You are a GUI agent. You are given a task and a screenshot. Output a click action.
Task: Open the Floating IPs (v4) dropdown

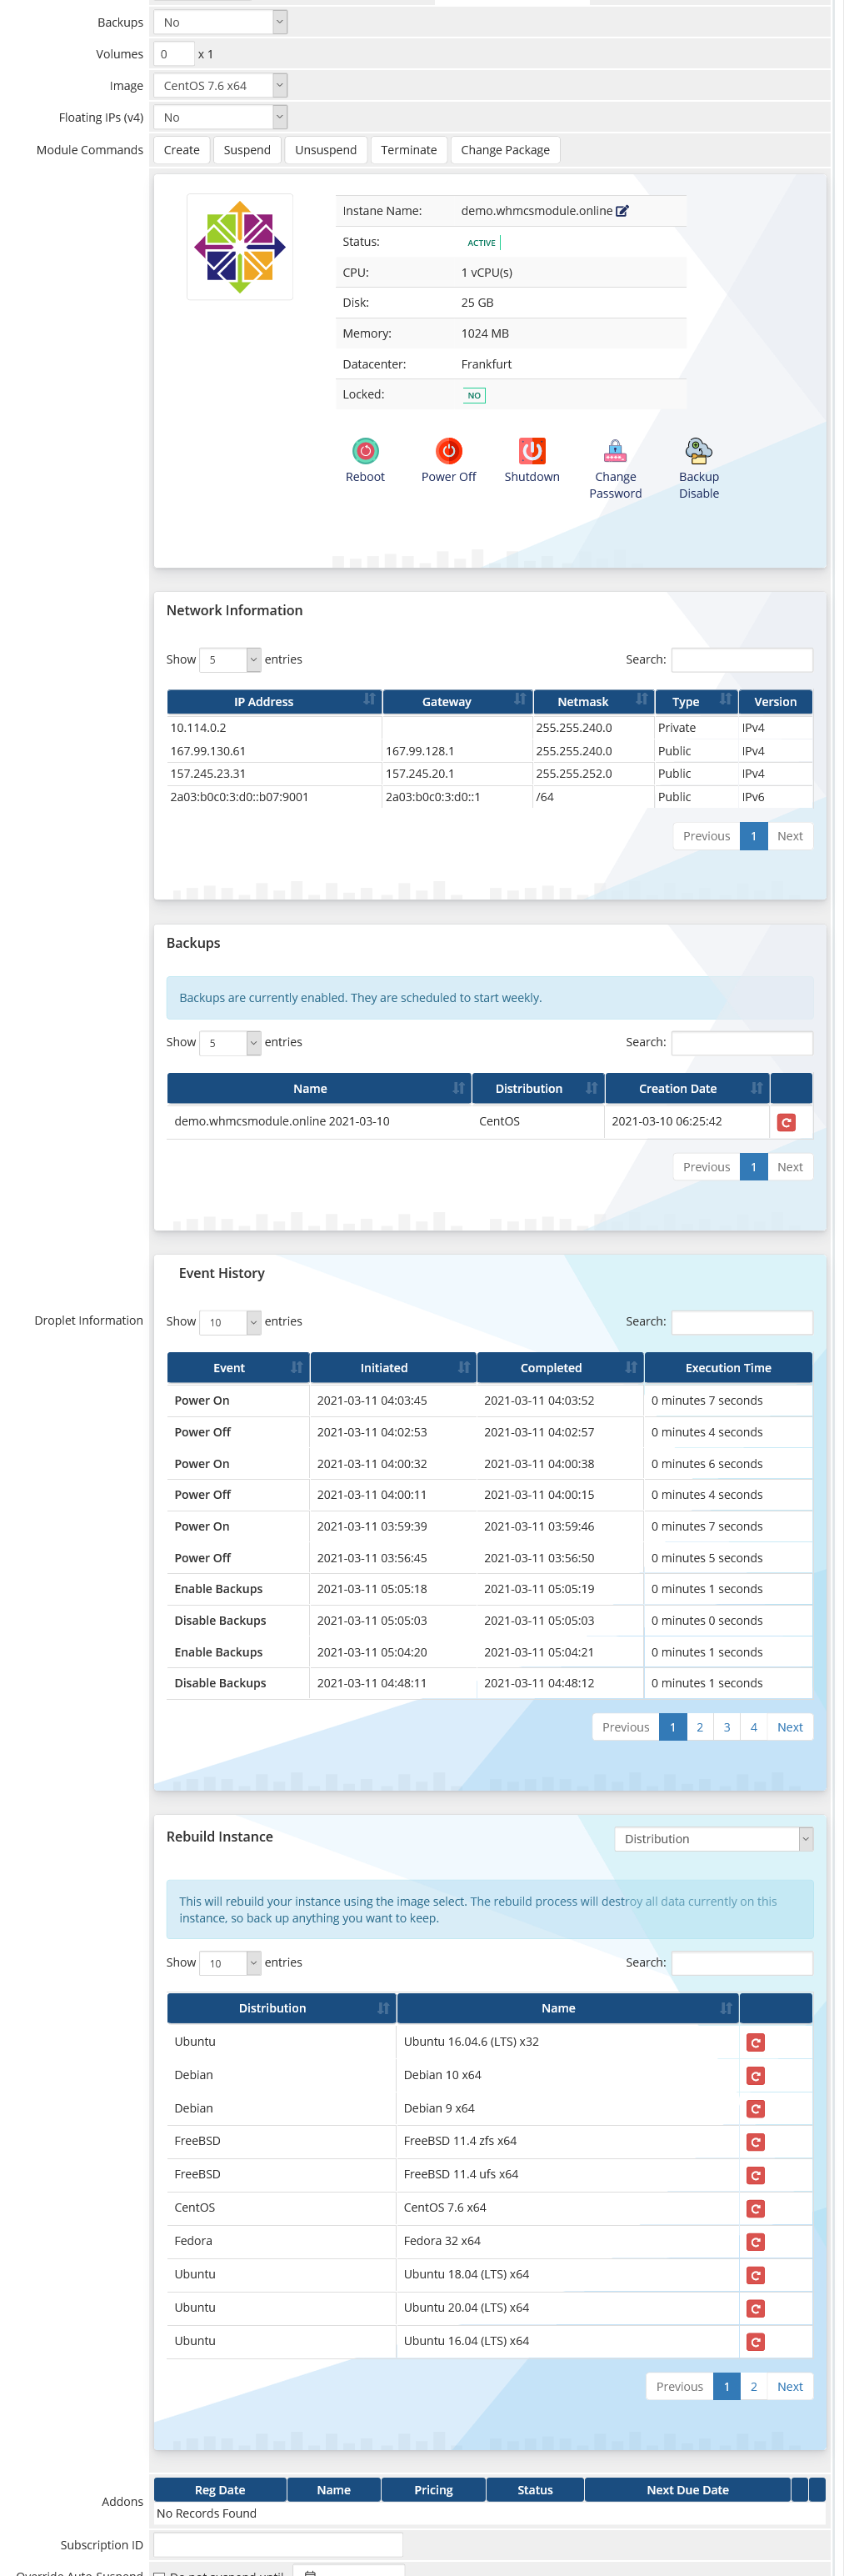(220, 117)
